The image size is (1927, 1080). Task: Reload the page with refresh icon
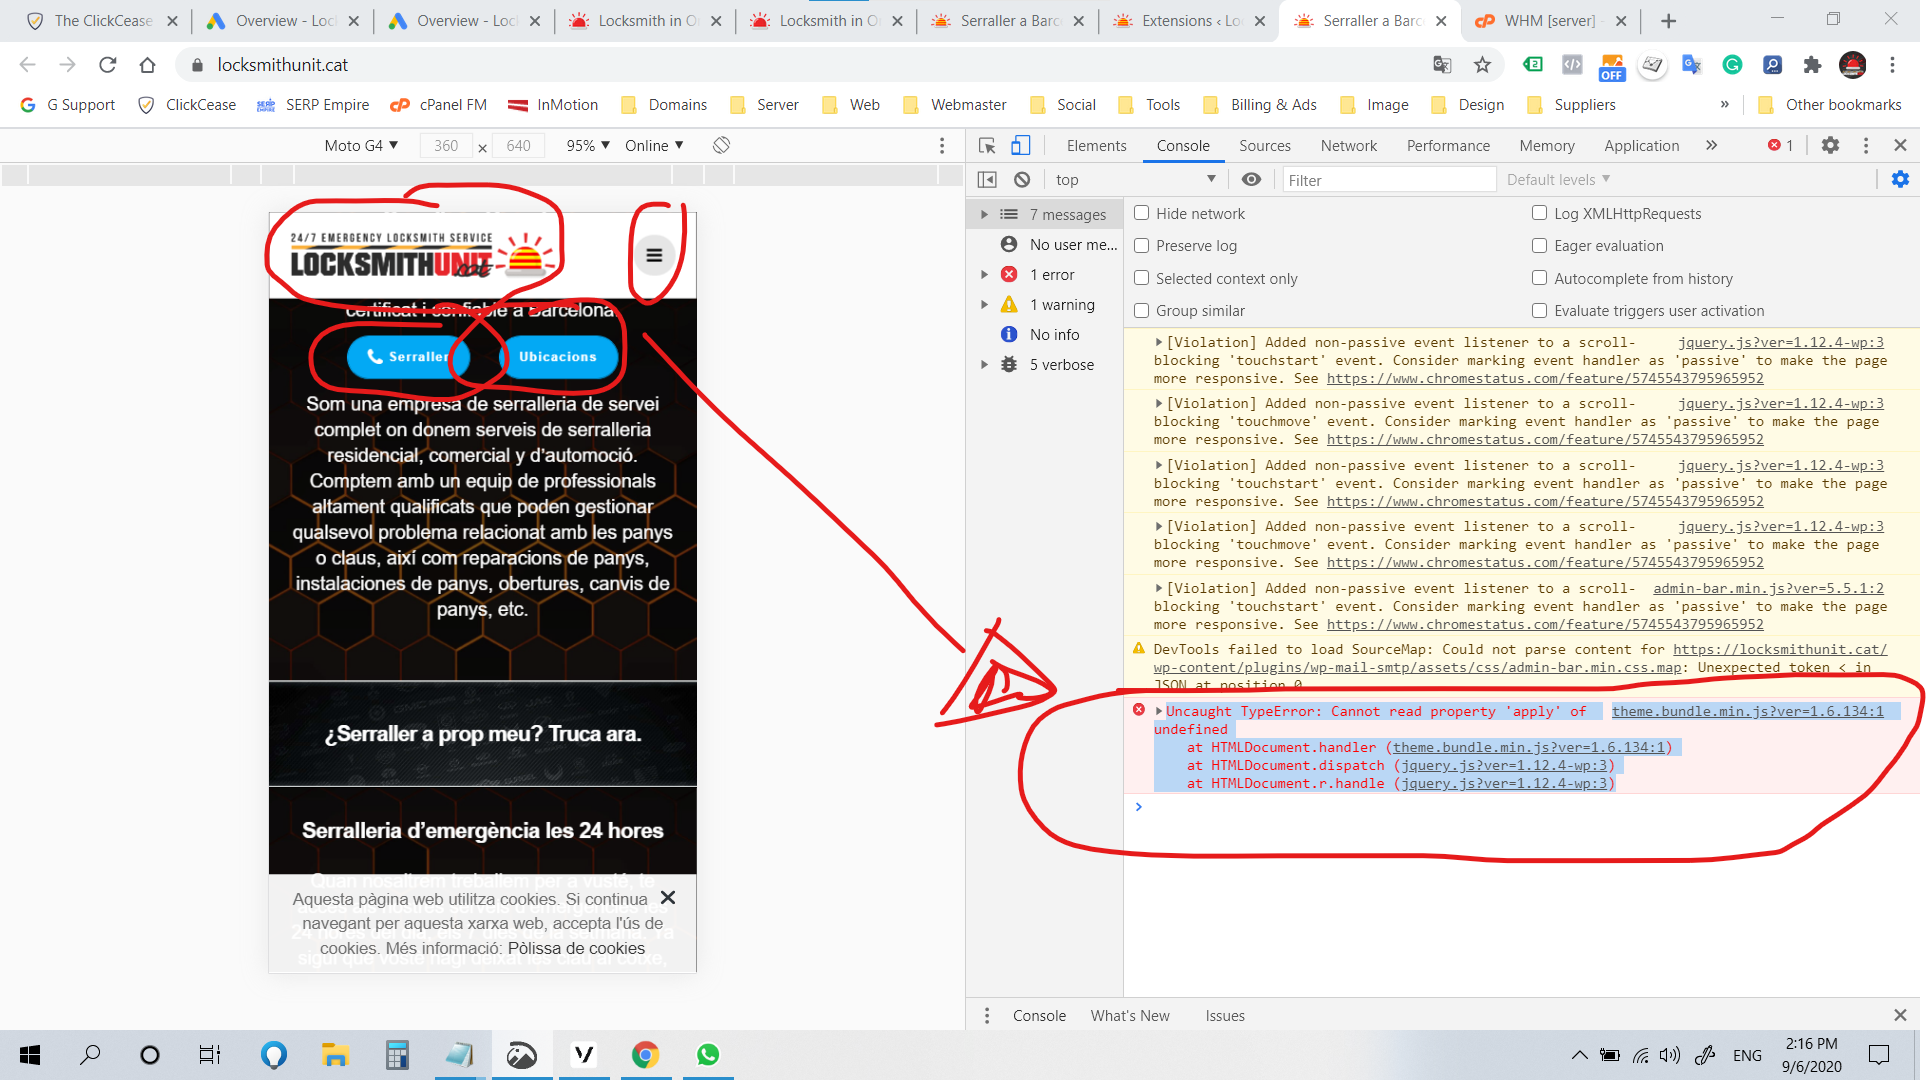point(108,65)
